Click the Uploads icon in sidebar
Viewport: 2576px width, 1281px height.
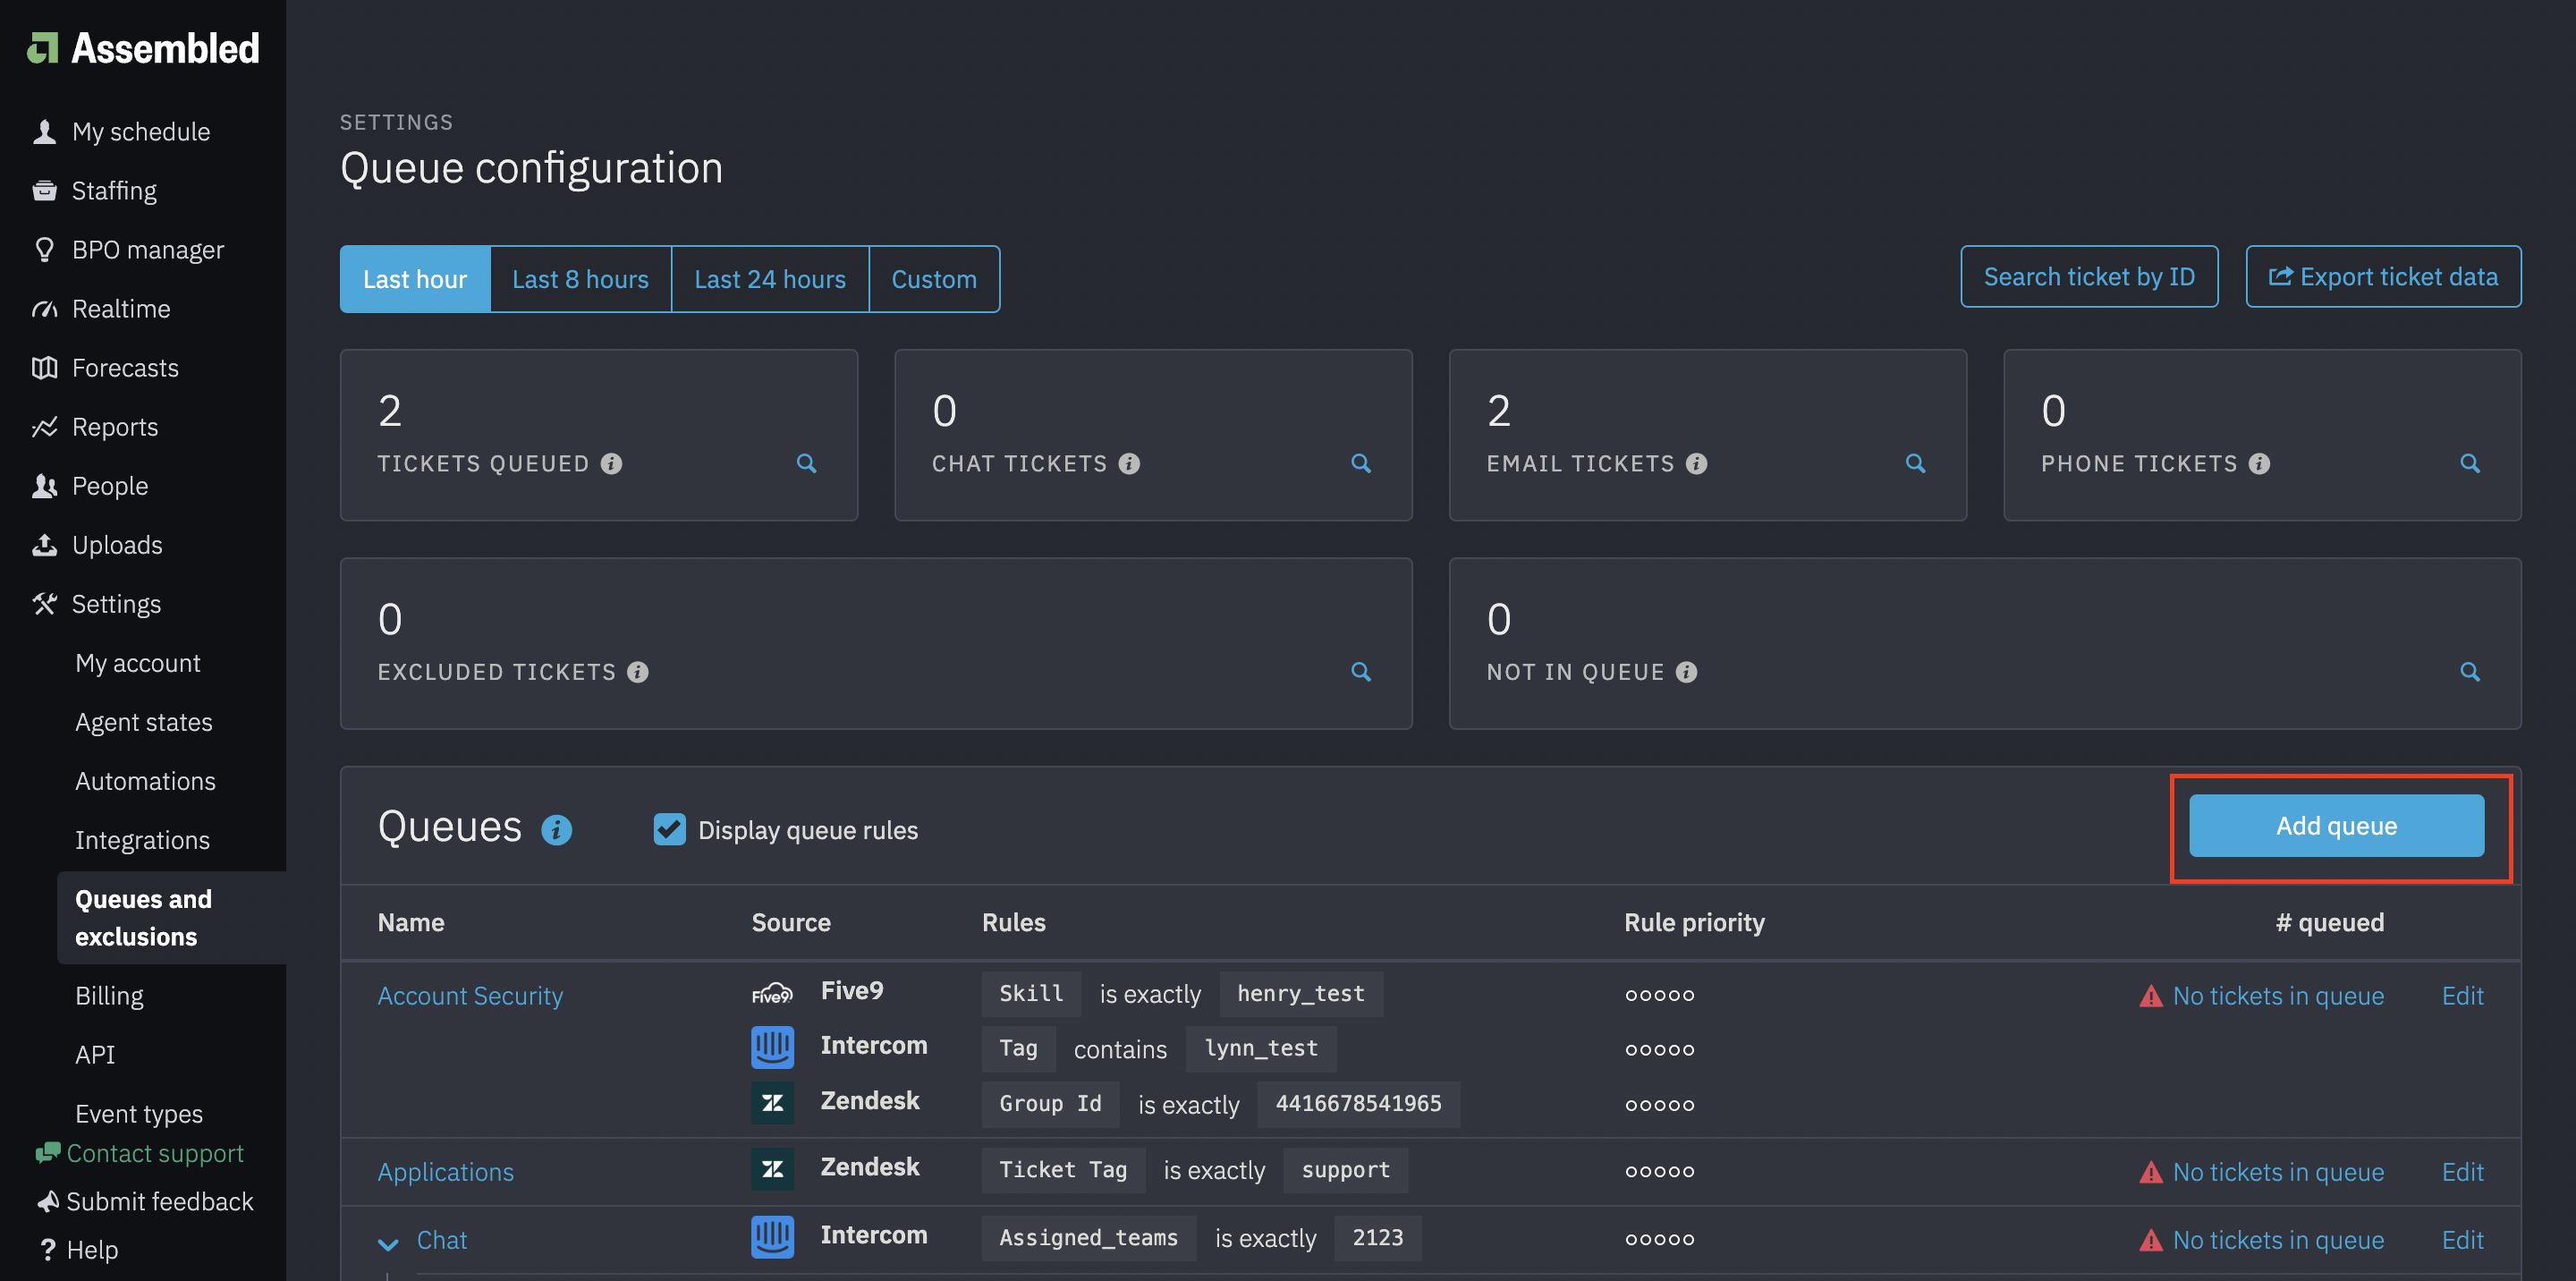[x=45, y=544]
